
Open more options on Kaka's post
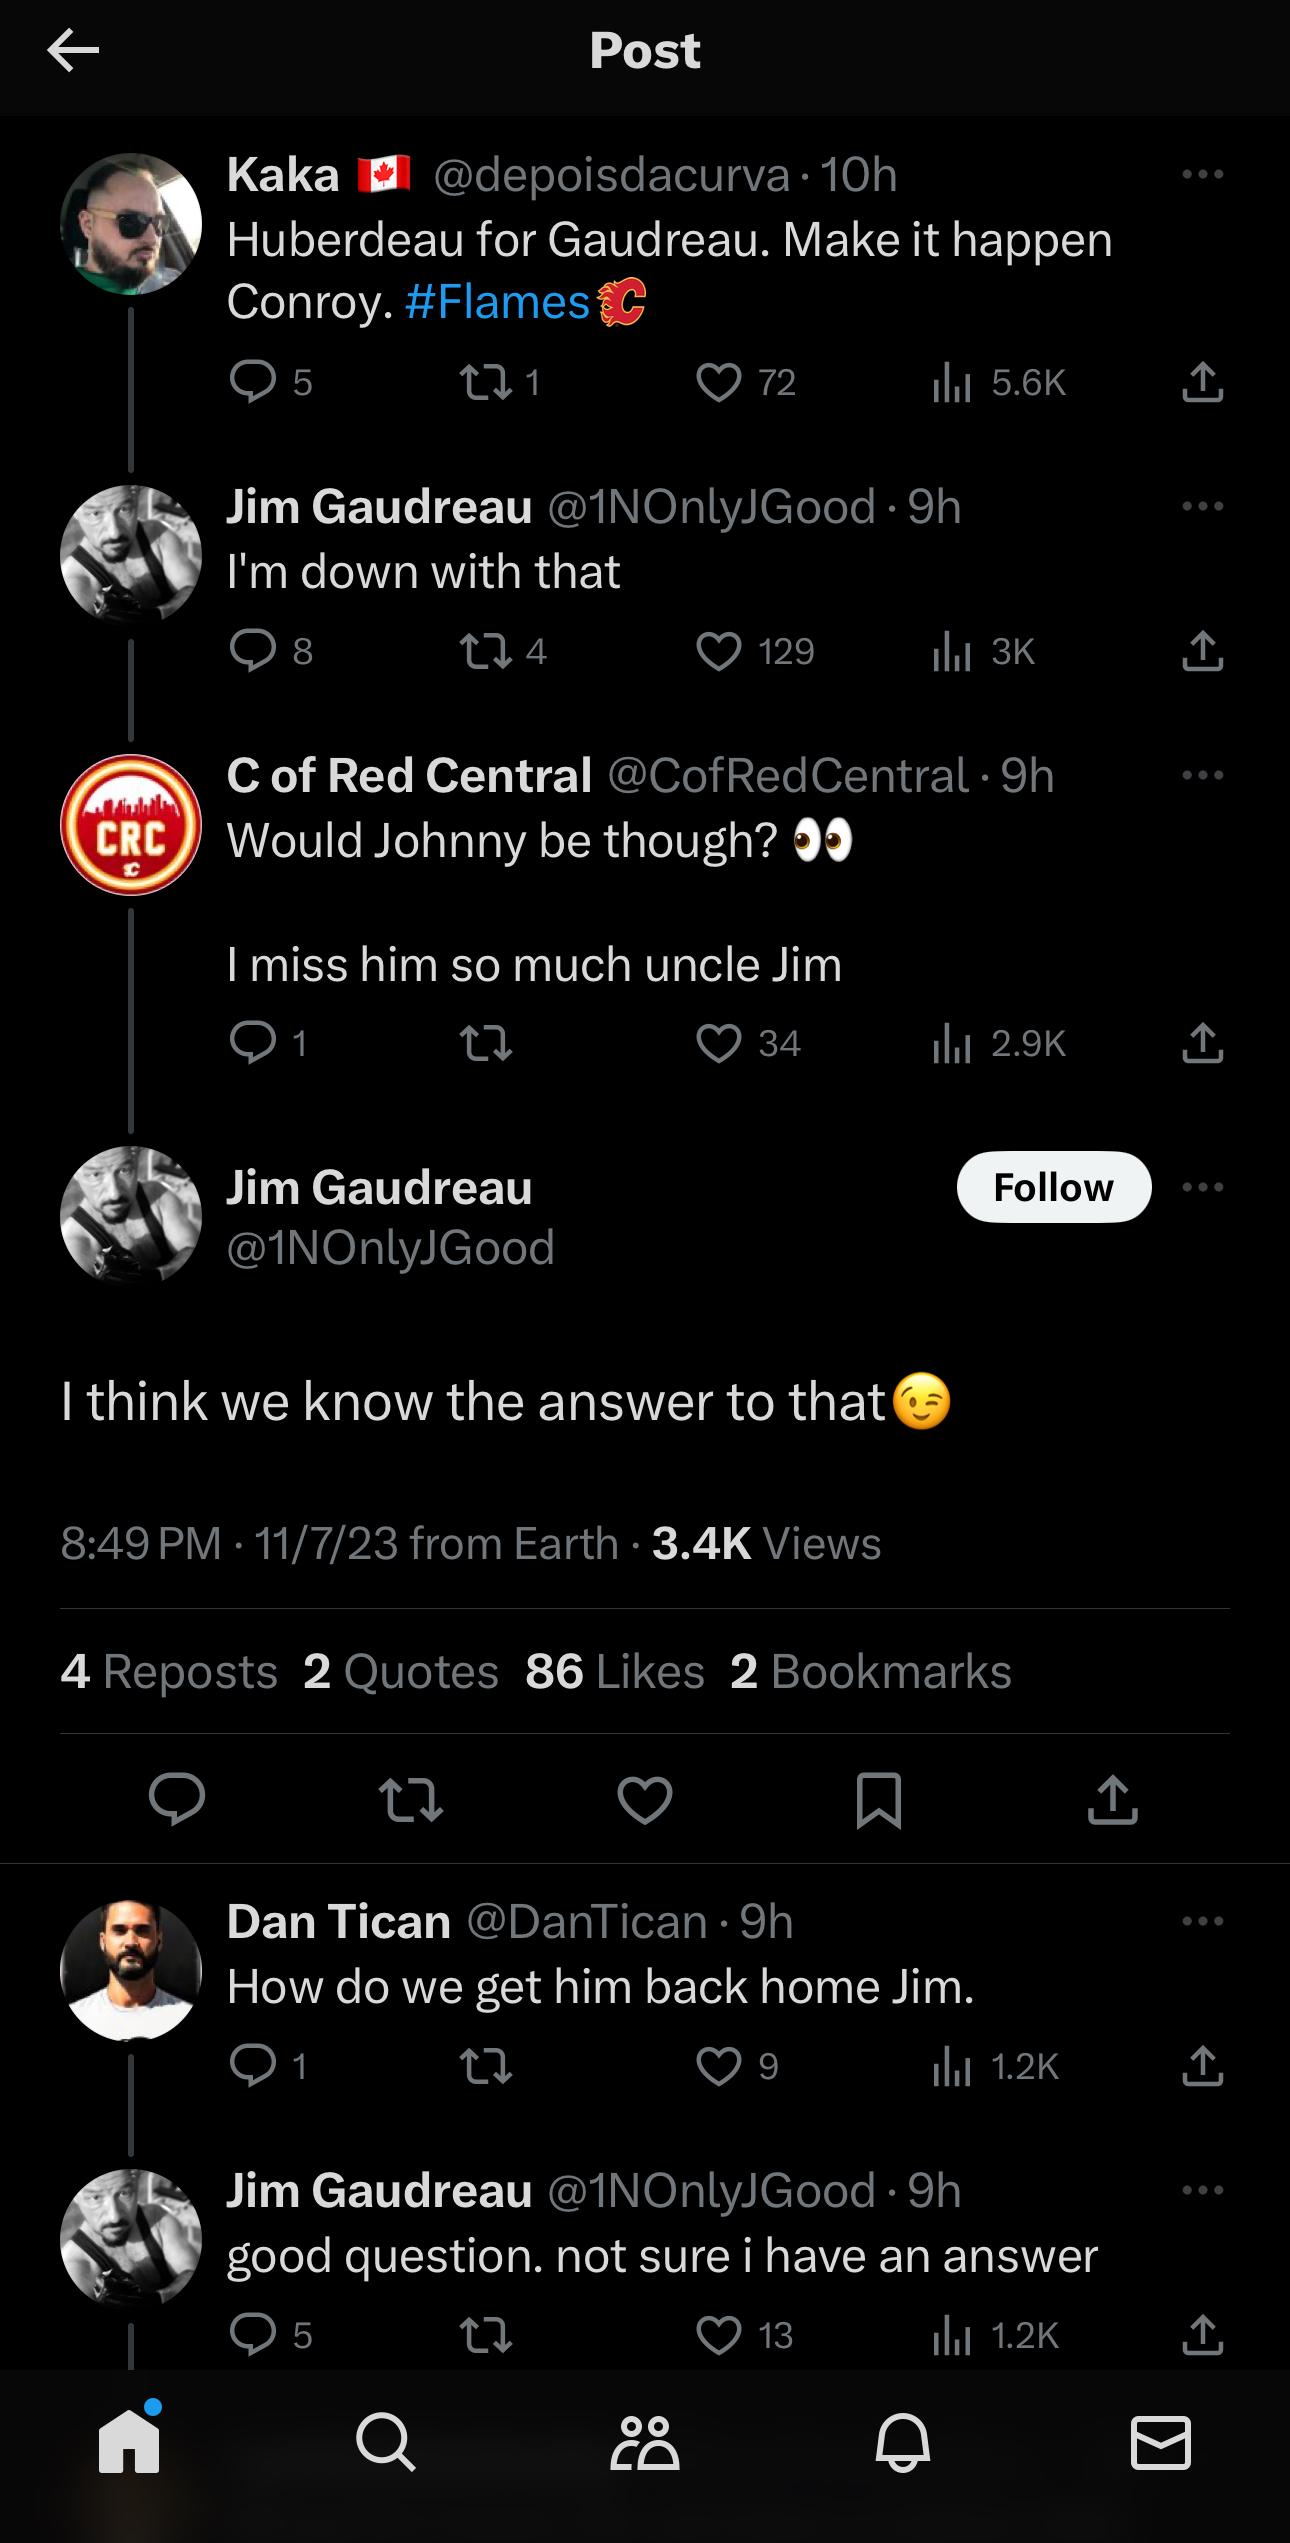tap(1202, 175)
